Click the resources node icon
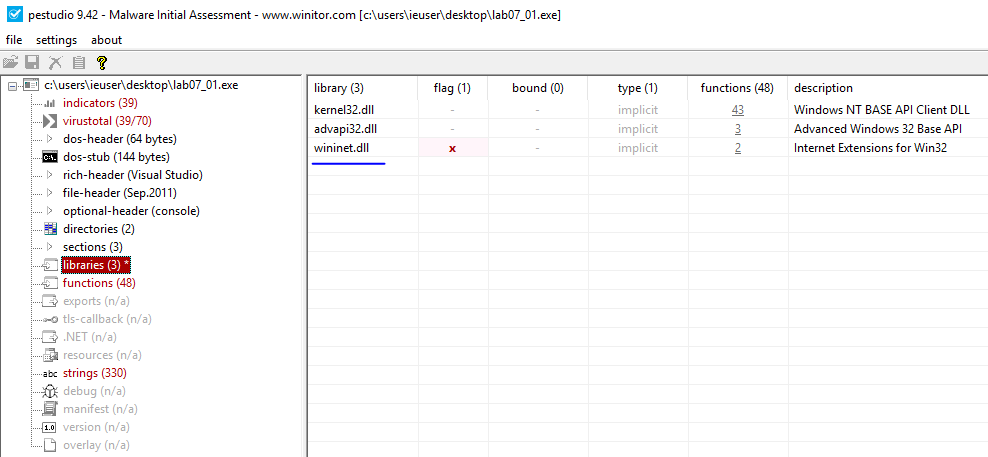The image size is (988, 457). (x=50, y=356)
